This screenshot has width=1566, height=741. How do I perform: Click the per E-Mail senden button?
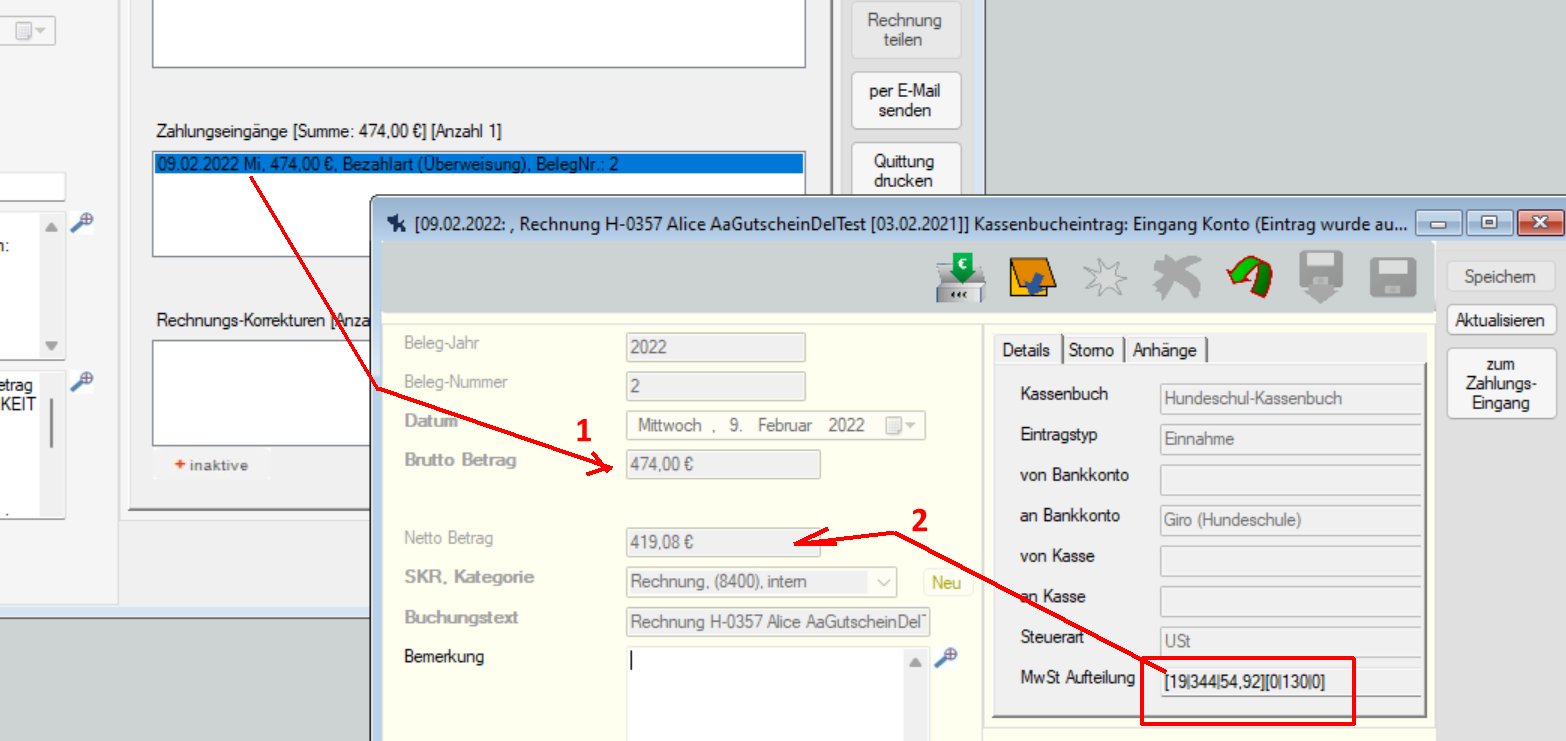pos(905,100)
